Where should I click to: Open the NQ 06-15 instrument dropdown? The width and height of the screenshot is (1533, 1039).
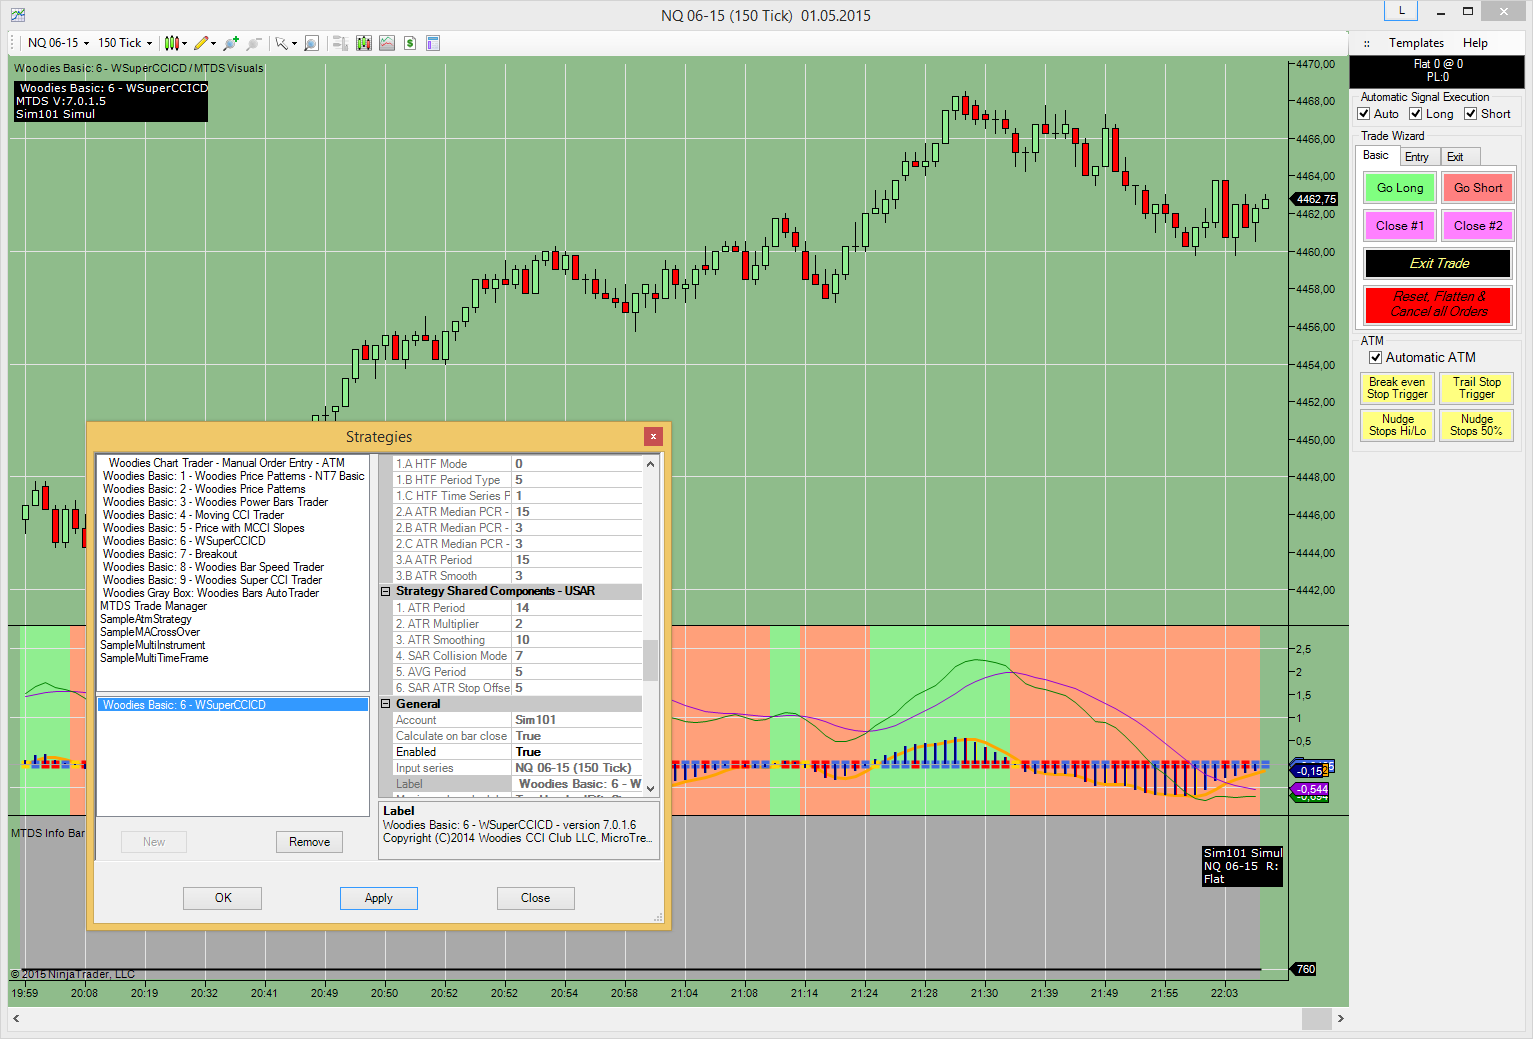pyautogui.click(x=58, y=43)
